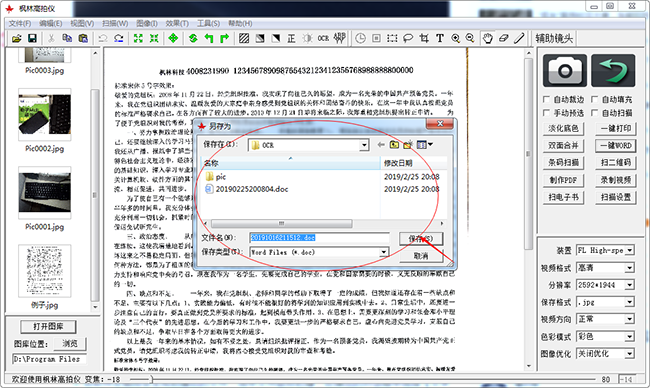Open the 编辑(E) menu
Screen dimensions: 650x388
[x=51, y=24]
